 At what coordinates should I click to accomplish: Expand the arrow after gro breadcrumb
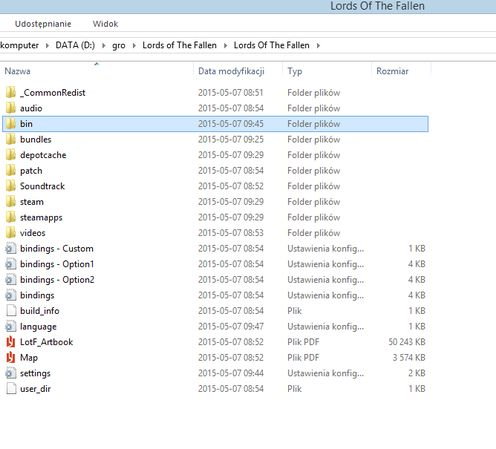[134, 45]
